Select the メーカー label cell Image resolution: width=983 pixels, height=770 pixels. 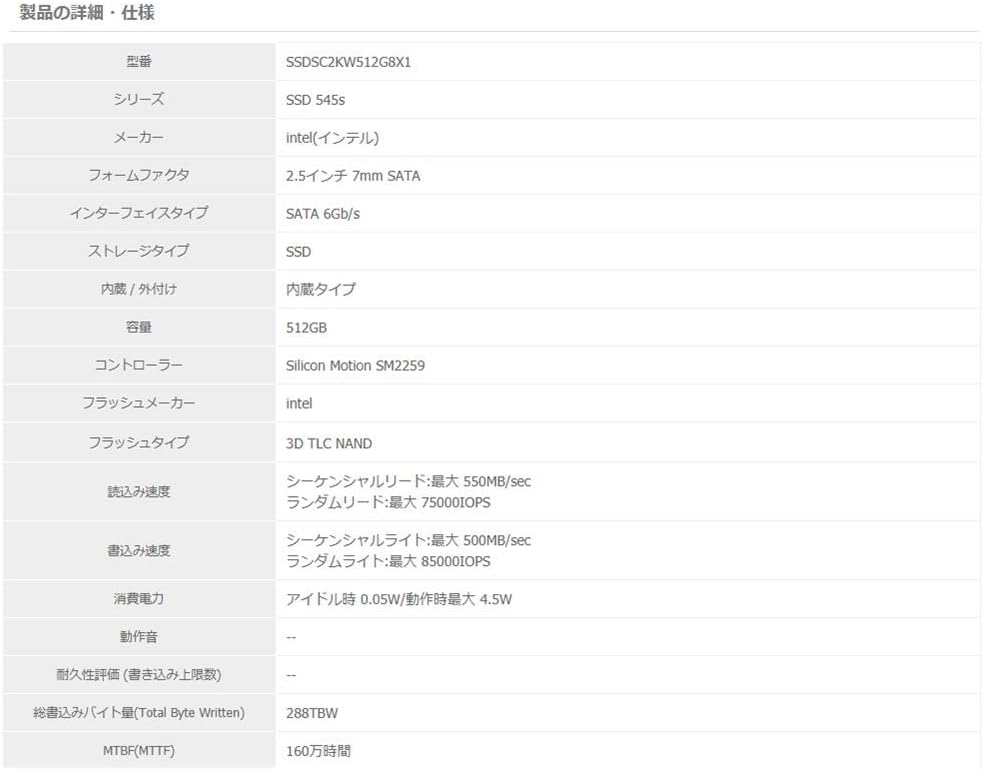139,137
